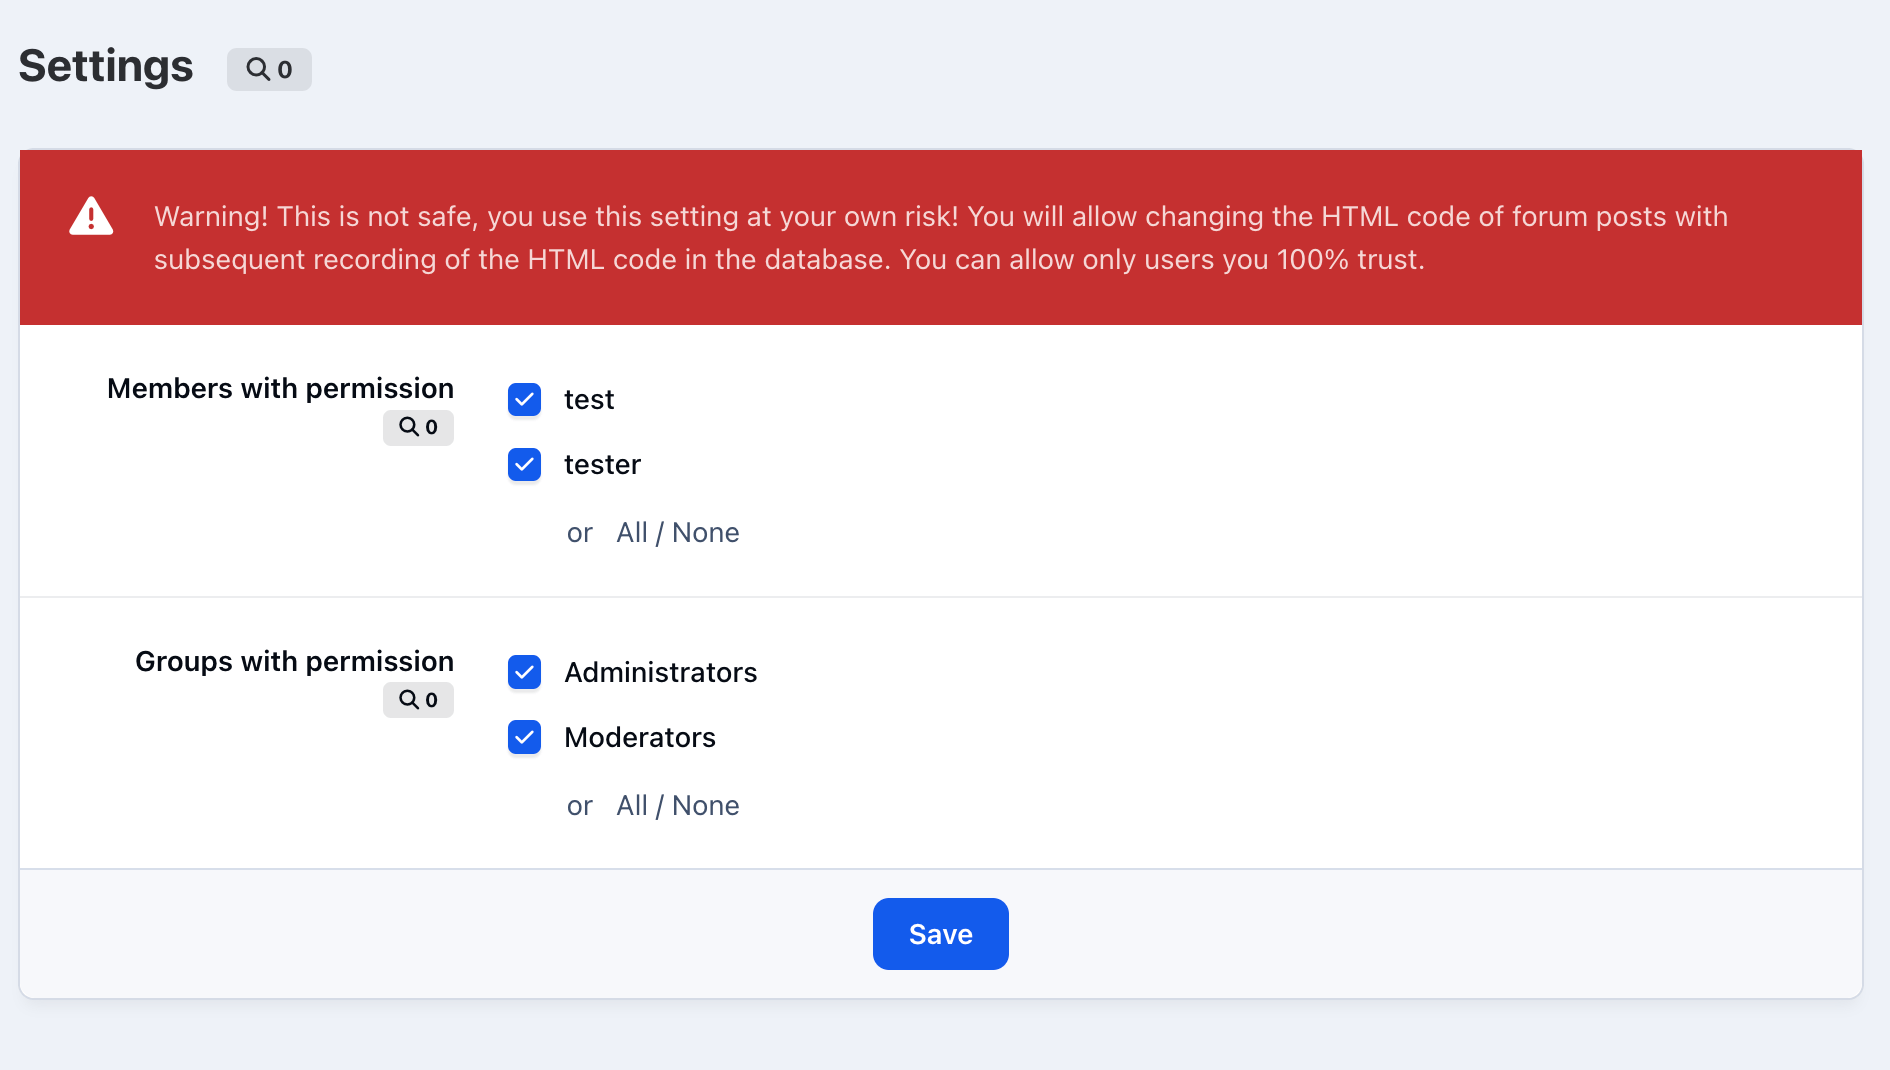Click the "Members with permission" field title
Viewport: 1890px width, 1070px height.
[x=280, y=388]
